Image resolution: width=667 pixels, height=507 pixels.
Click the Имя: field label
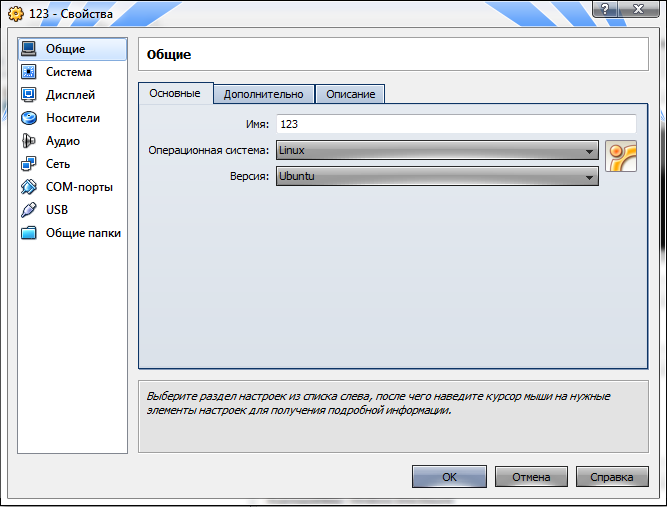pyautogui.click(x=257, y=124)
